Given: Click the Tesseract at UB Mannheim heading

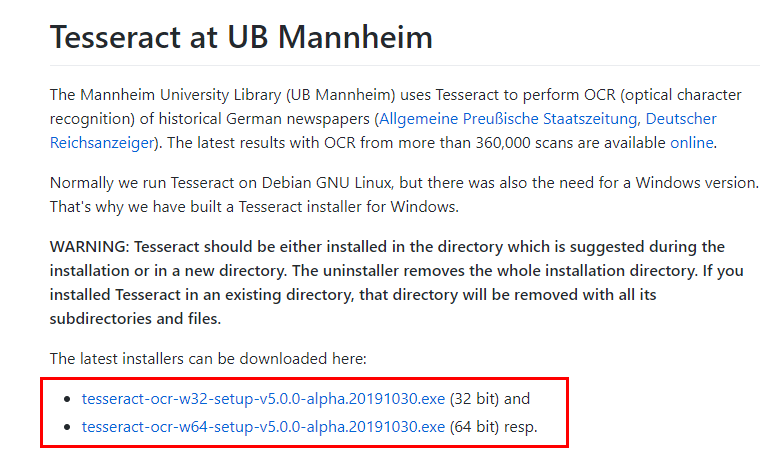Looking at the screenshot, I should click(241, 37).
